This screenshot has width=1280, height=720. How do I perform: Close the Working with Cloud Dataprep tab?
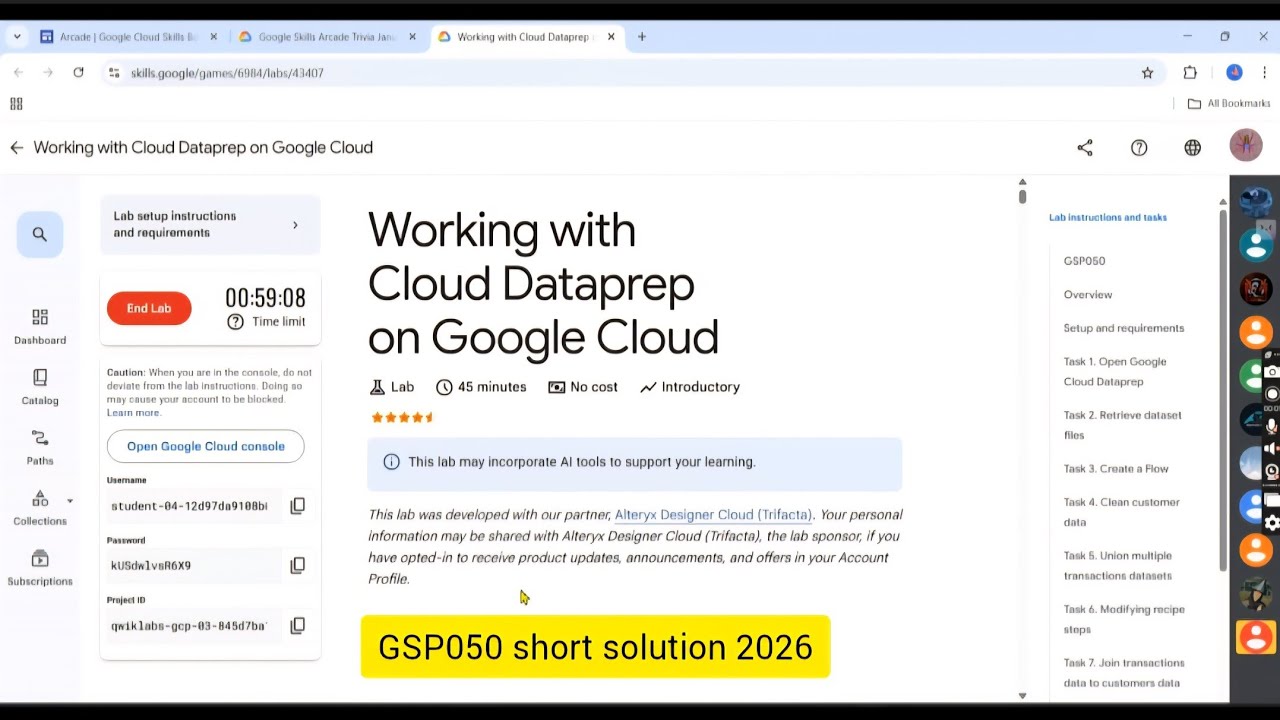[611, 37]
